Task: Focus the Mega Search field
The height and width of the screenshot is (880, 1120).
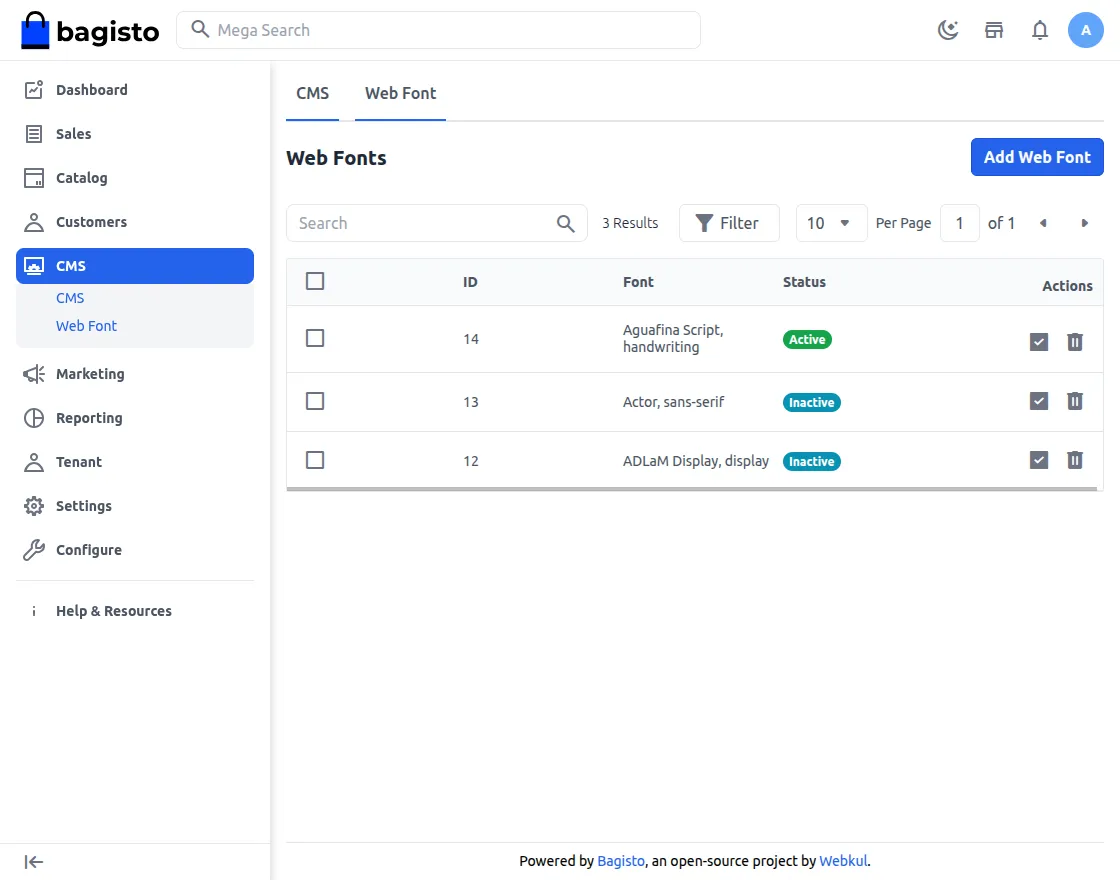Action: (x=439, y=30)
